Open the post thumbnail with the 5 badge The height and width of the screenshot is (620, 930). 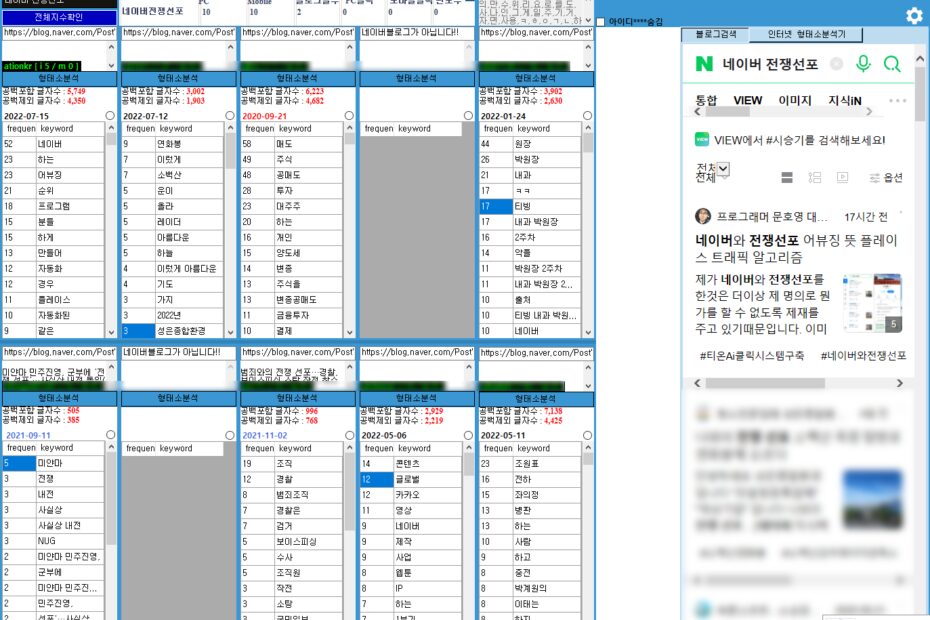[873, 303]
